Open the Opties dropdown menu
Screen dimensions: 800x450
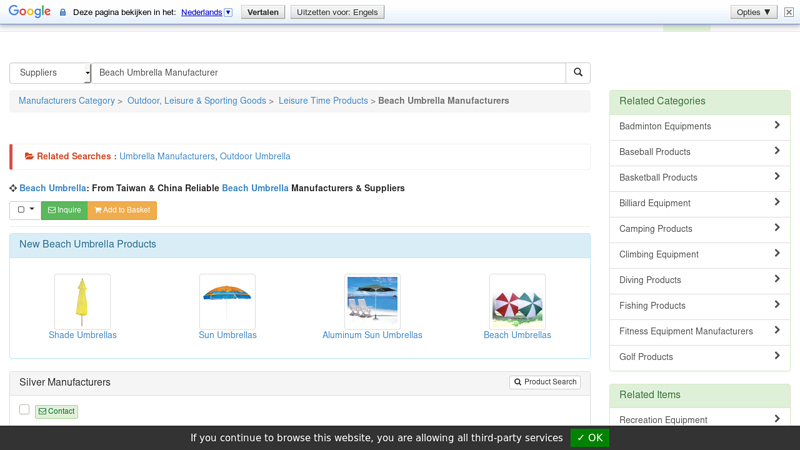pos(754,12)
